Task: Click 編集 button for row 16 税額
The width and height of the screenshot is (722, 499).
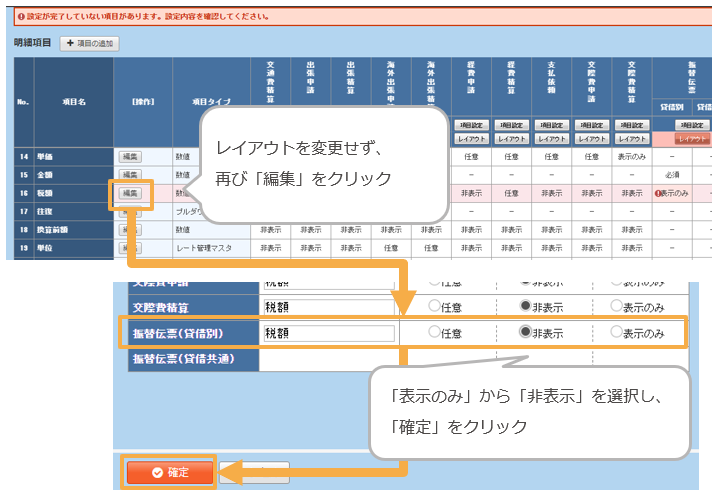Action: click(x=130, y=192)
